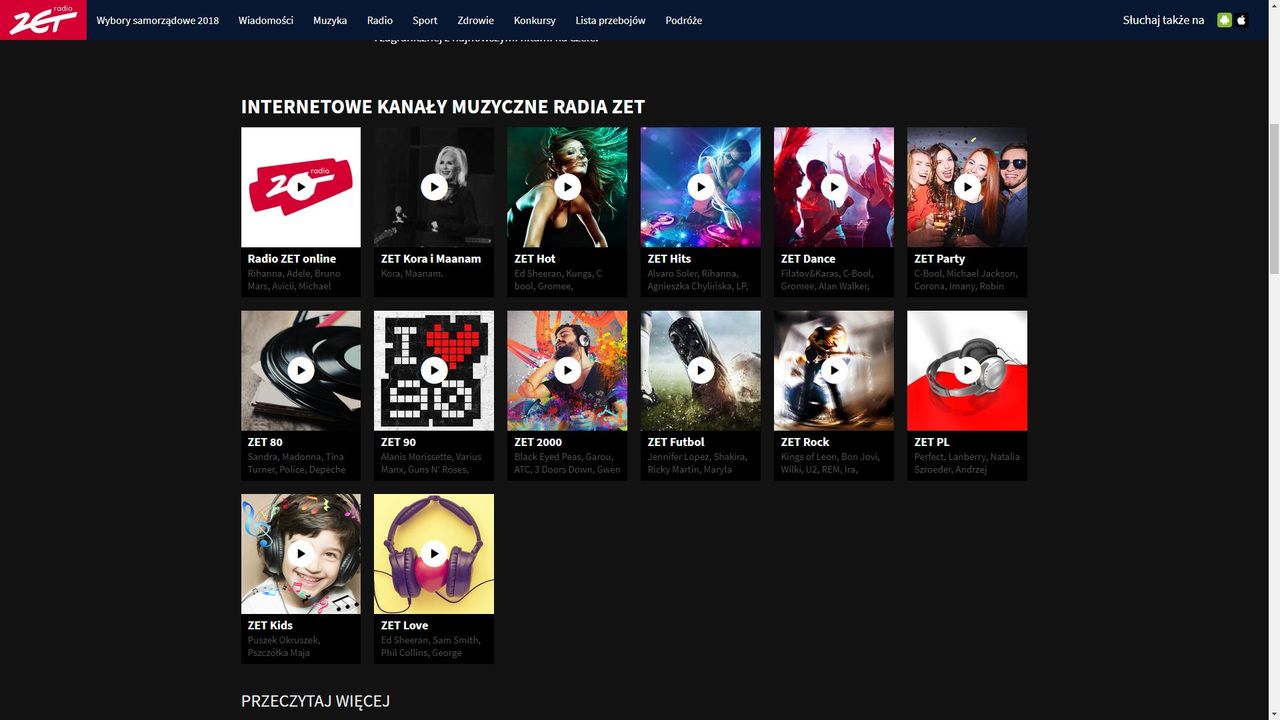Click the Black Eyed Peas, Garou text

pos(562,456)
